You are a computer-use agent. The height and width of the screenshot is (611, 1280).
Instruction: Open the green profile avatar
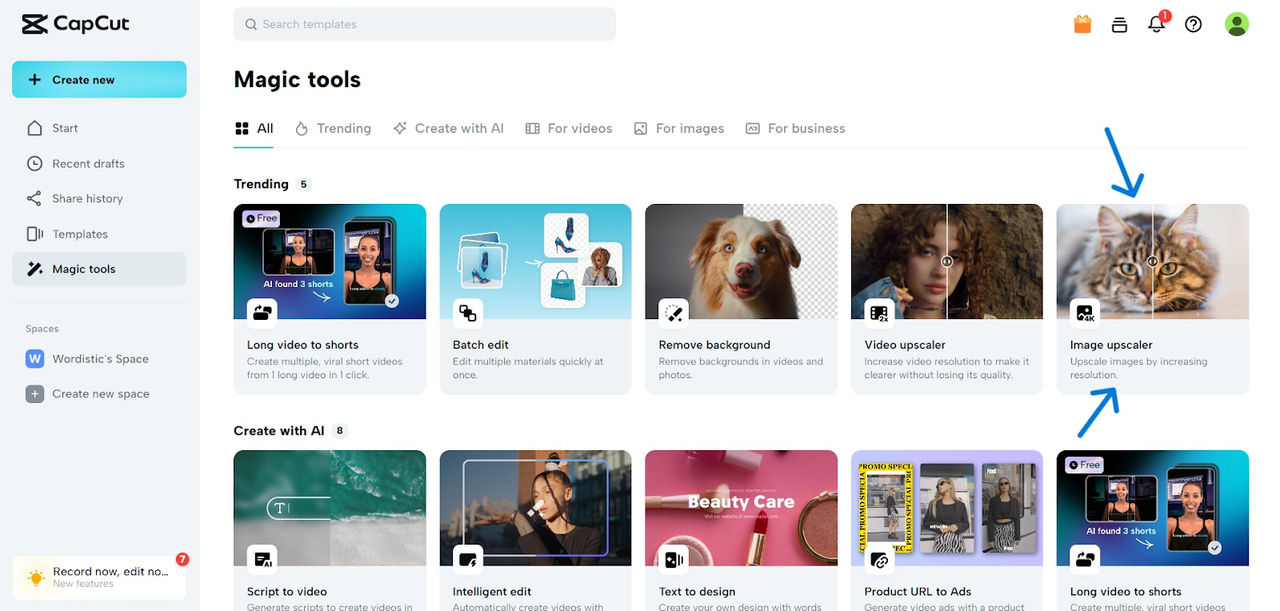point(1237,24)
